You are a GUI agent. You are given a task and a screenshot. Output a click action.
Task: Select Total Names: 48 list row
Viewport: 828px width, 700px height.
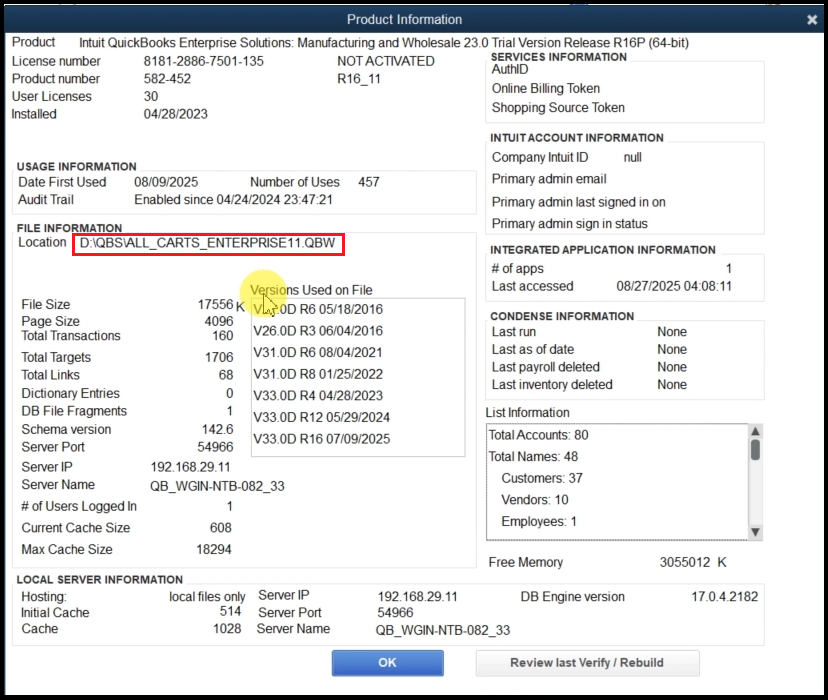tap(533, 457)
